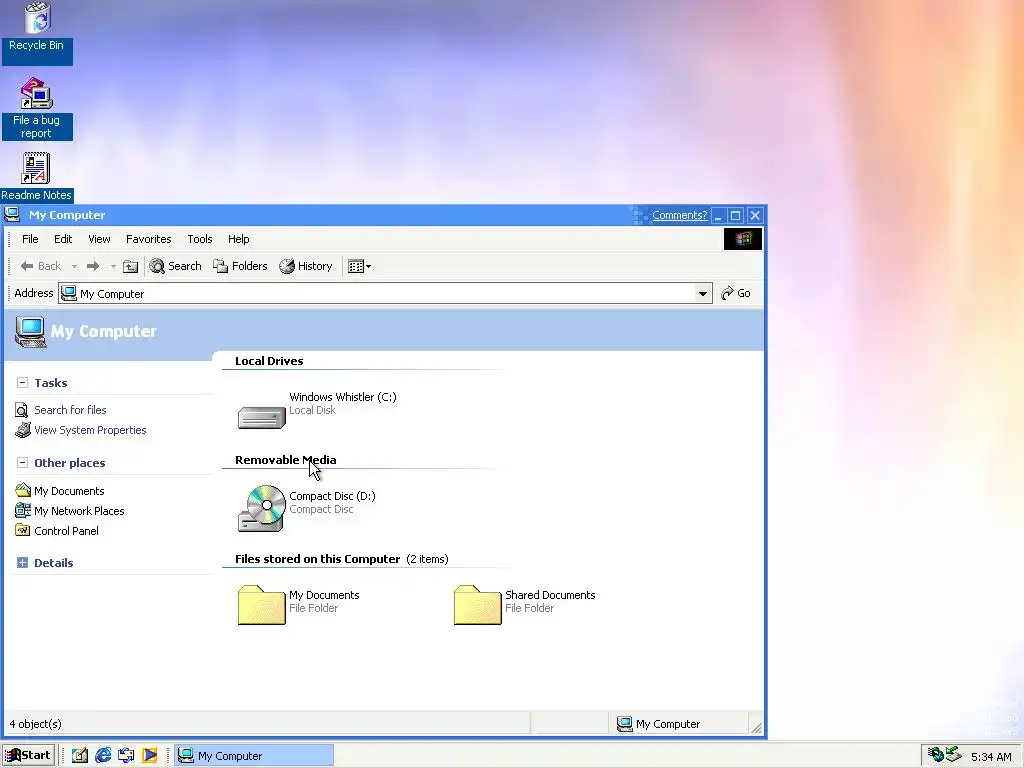1024x768 pixels.
Task: Click the Windows logo throbber icon
Action: (743, 239)
